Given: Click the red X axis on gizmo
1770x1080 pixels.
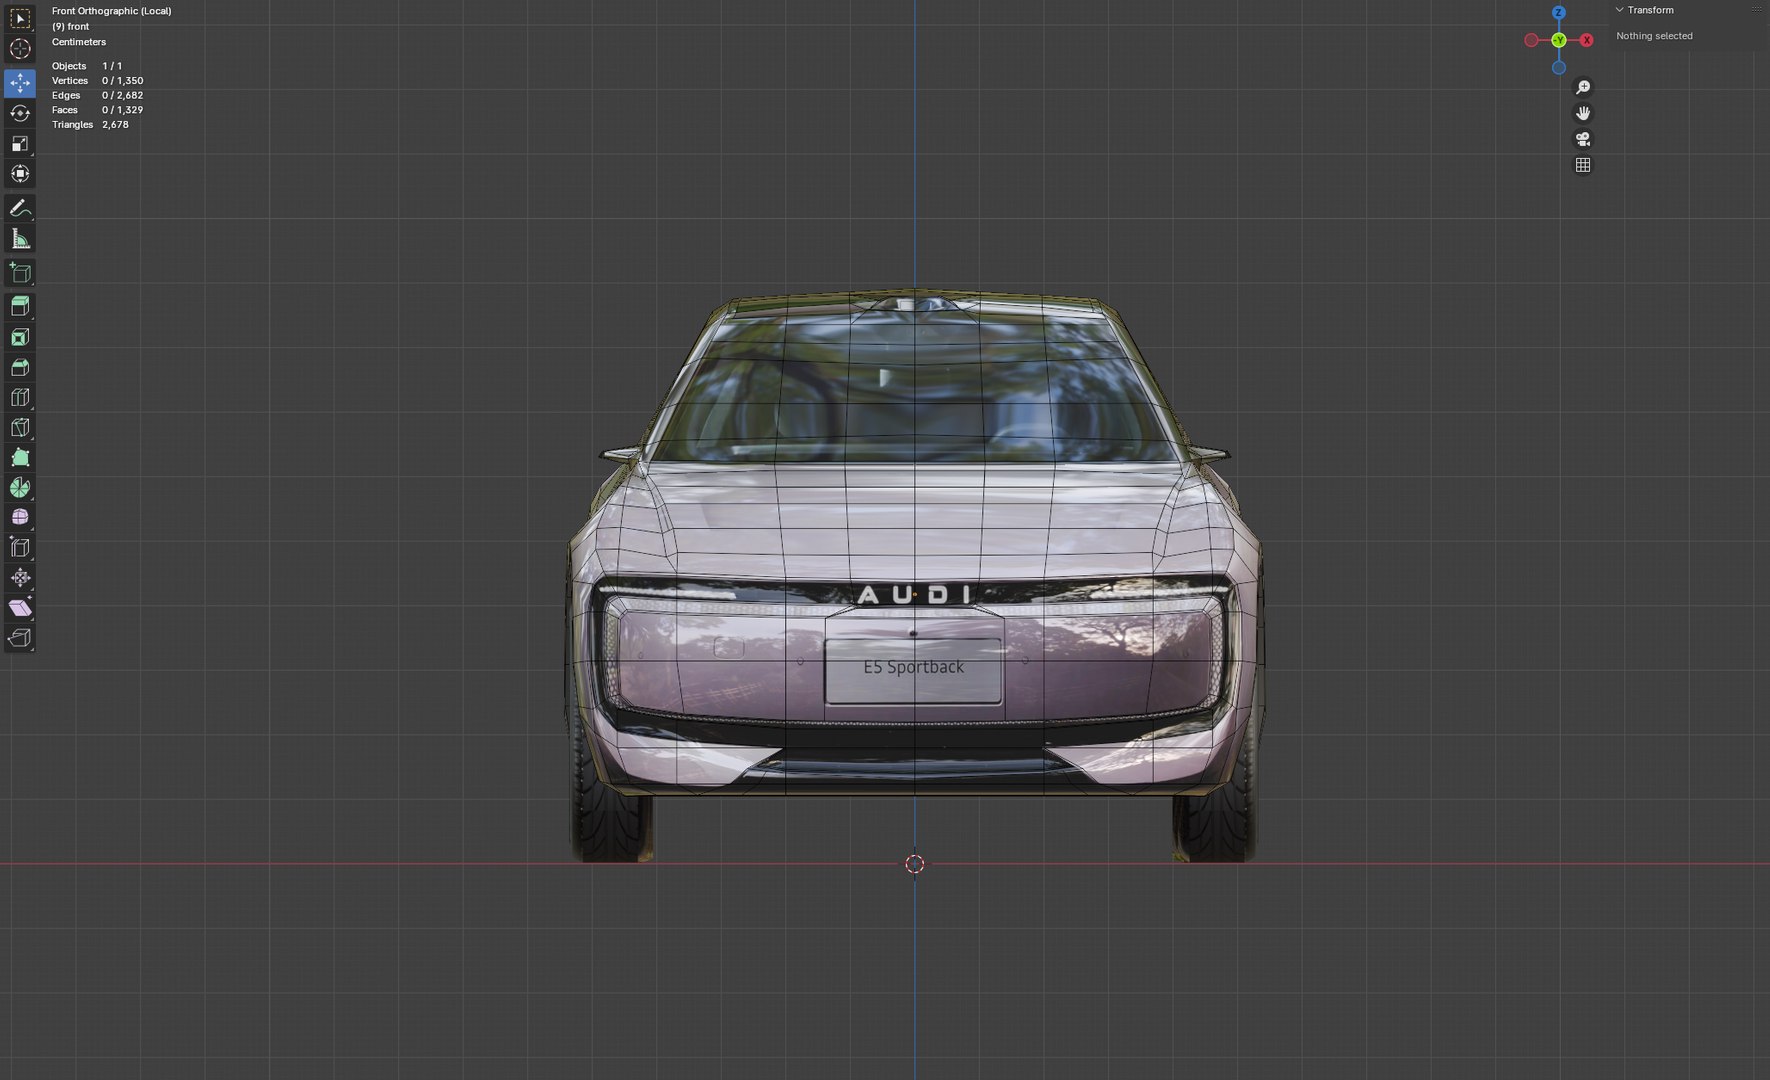Looking at the screenshot, I should (x=1586, y=40).
